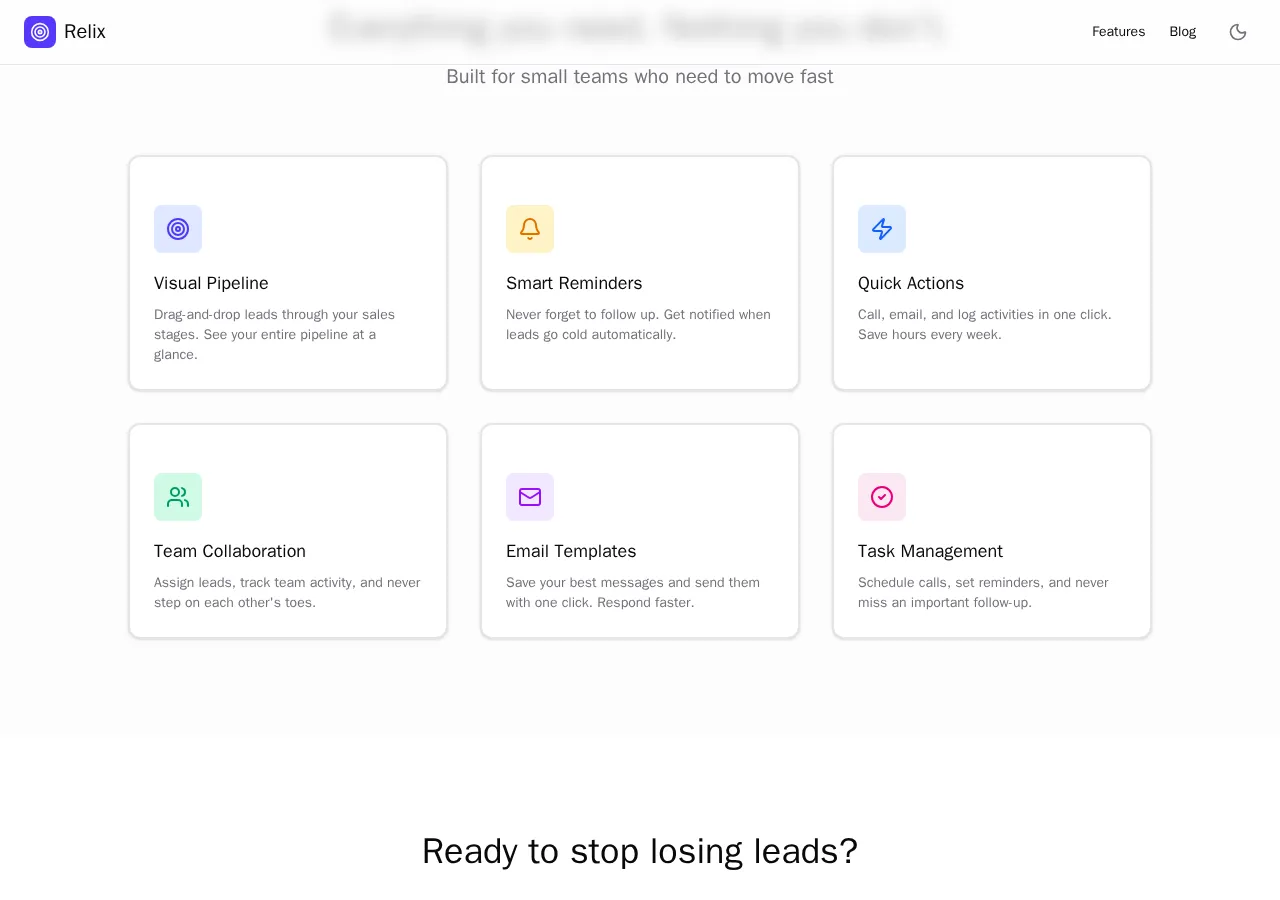Click the Features navigation item
Viewport: 1280px width, 900px height.
click(1118, 31)
